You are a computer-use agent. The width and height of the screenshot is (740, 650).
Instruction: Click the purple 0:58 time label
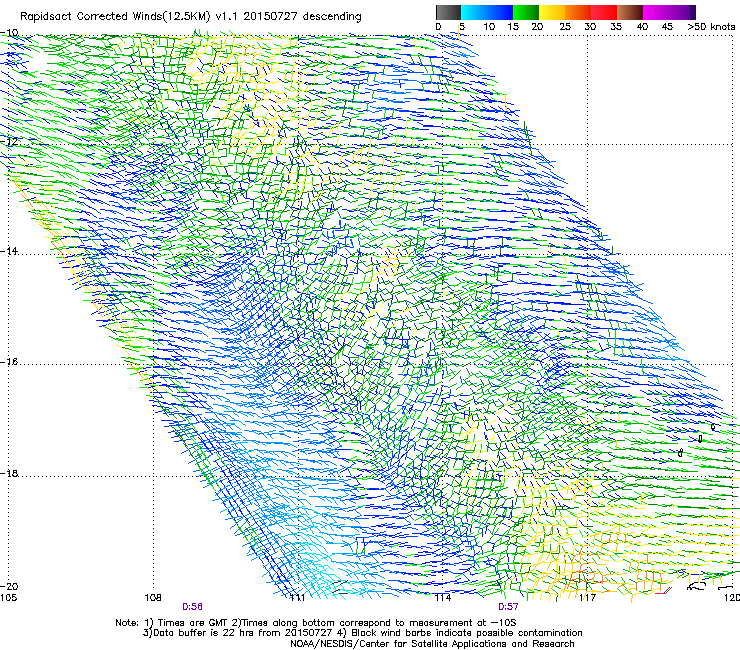tap(192, 607)
